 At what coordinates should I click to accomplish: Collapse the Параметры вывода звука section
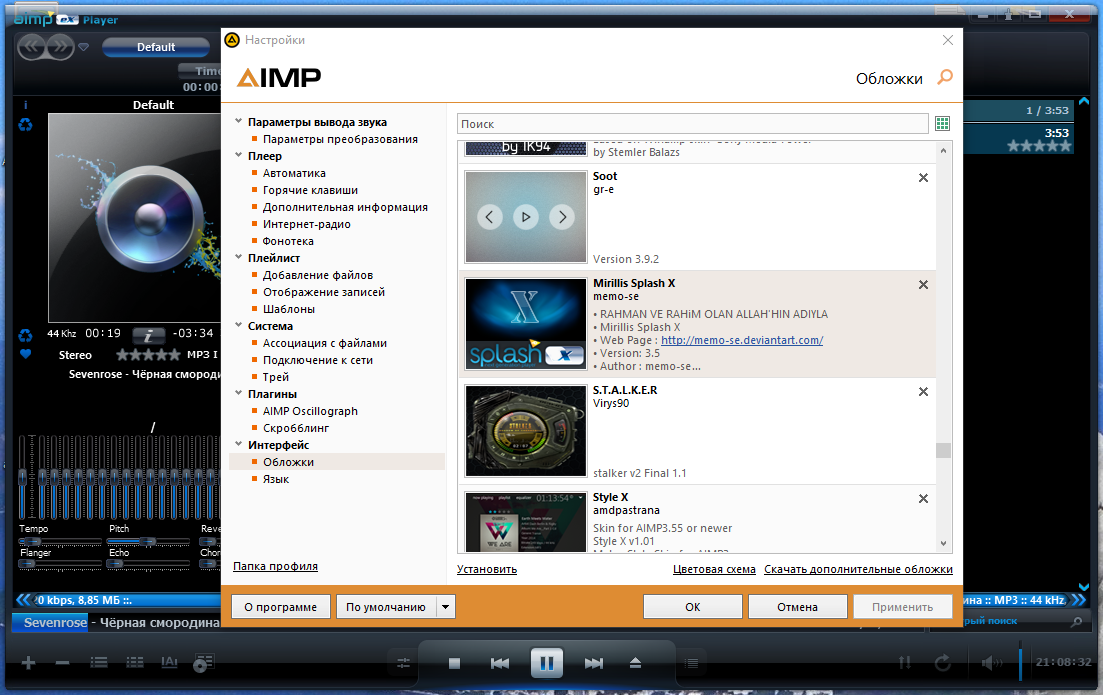click(238, 121)
